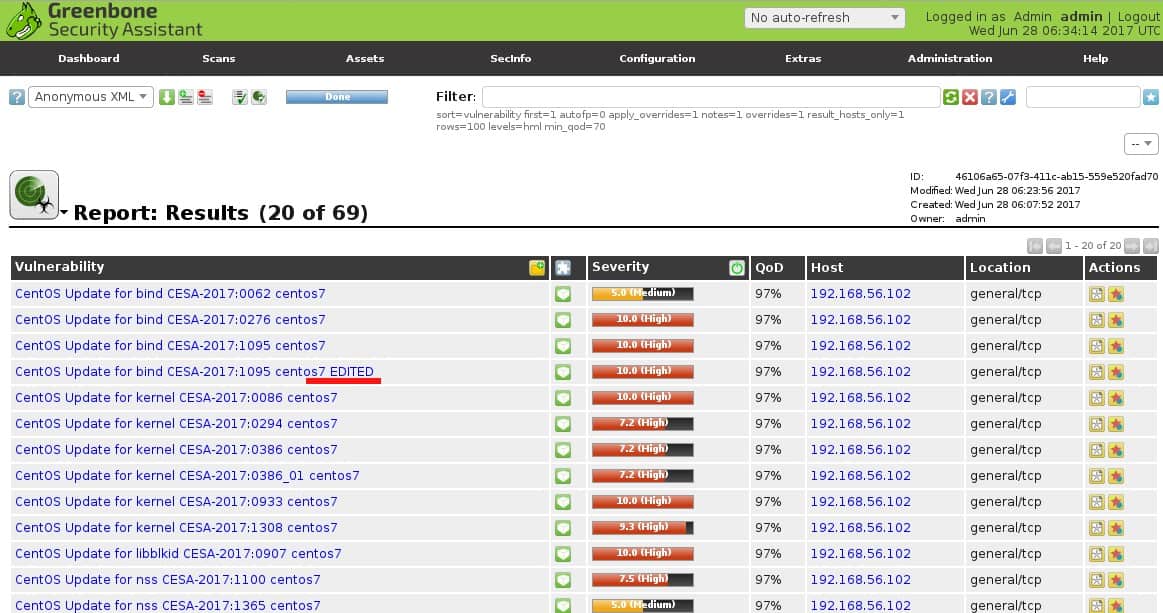Screen dimensions: 1163x613
Task: Click the help question mark beside Anonymous XML
Action: click(17, 97)
